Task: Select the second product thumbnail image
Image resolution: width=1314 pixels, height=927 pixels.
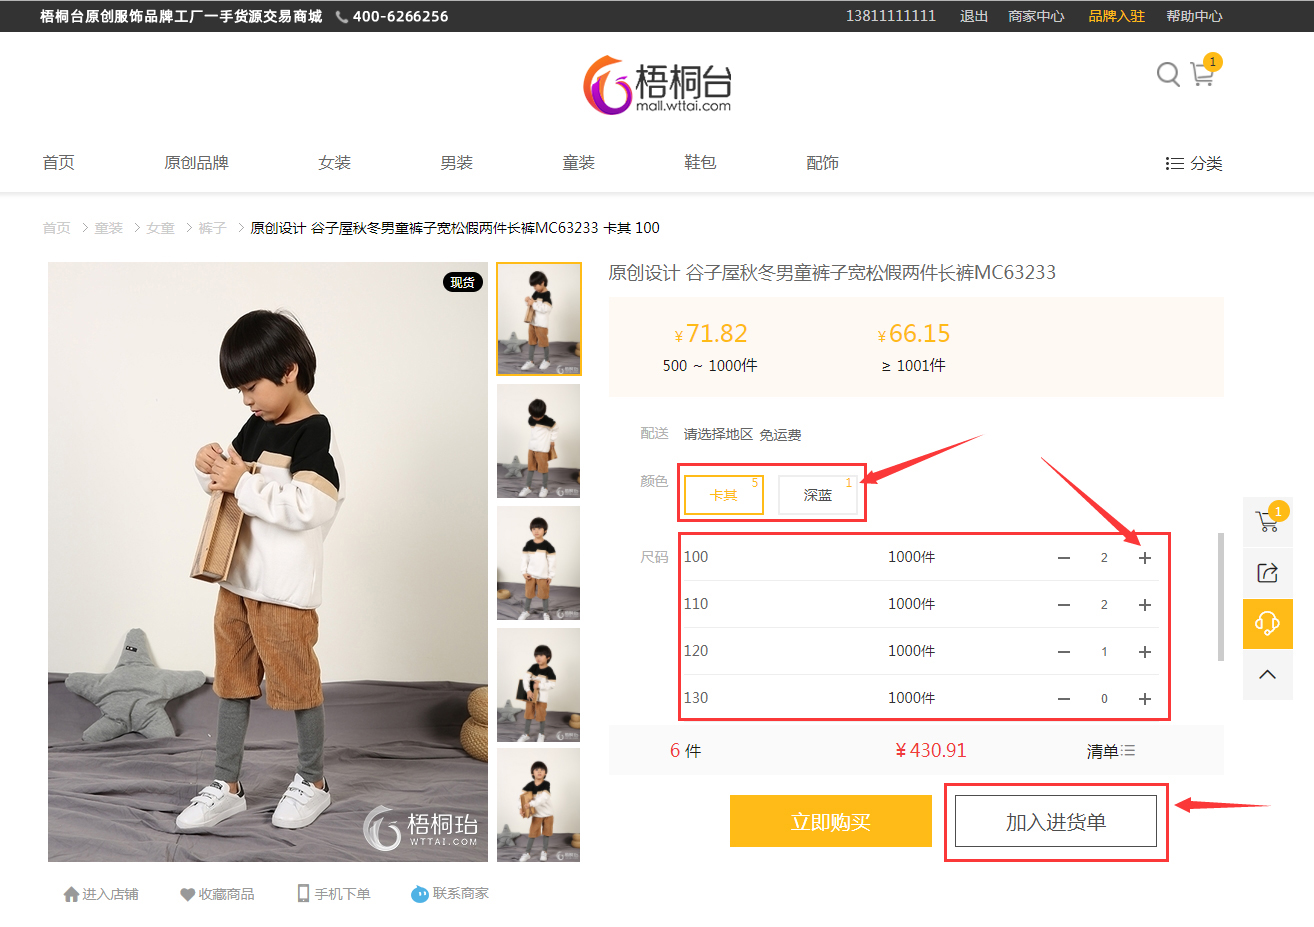Action: 538,441
